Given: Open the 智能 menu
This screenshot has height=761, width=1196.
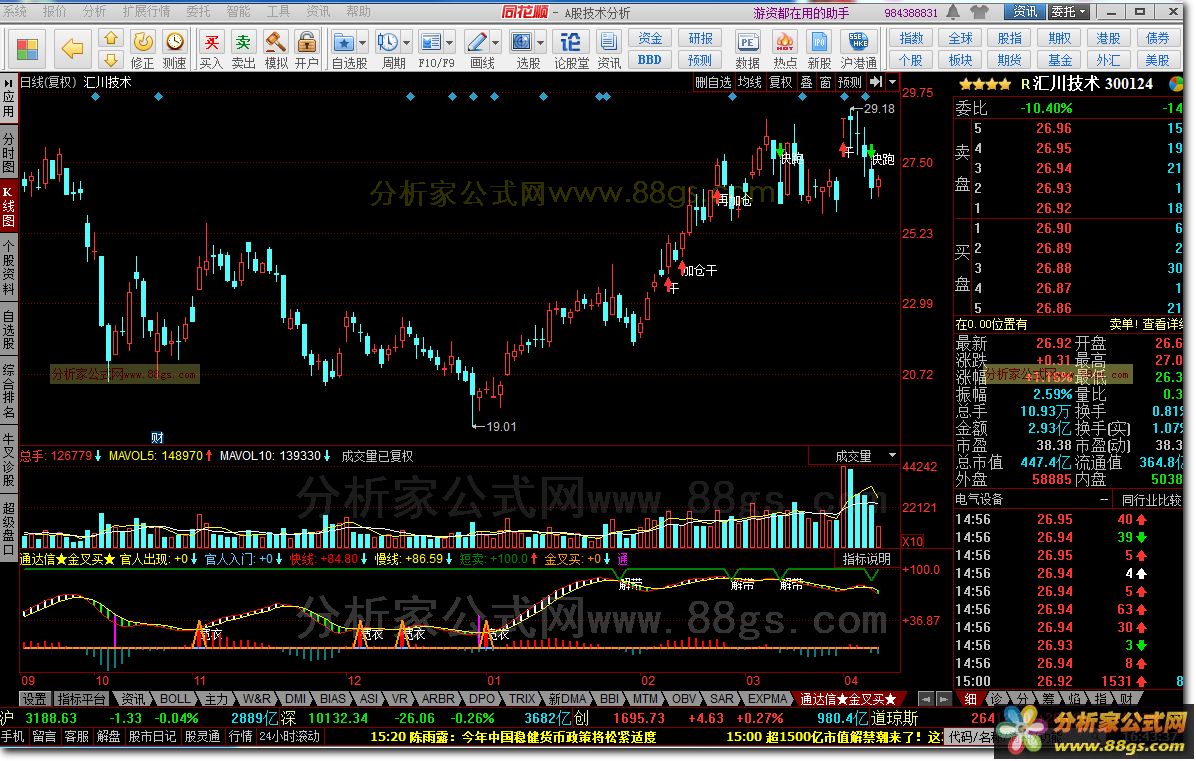Looking at the screenshot, I should [x=238, y=11].
